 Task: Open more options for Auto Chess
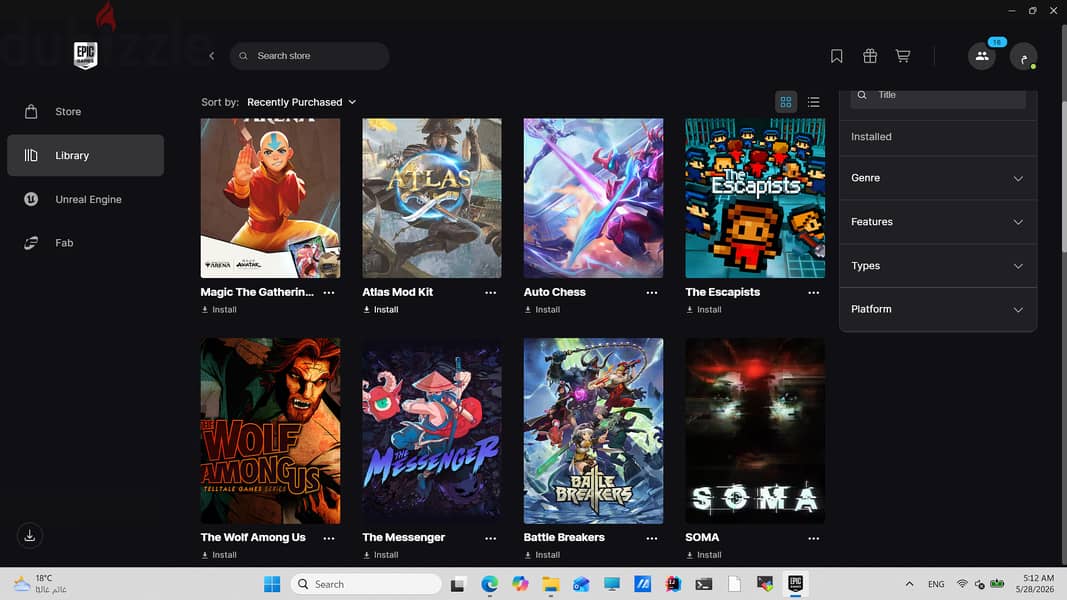click(652, 293)
